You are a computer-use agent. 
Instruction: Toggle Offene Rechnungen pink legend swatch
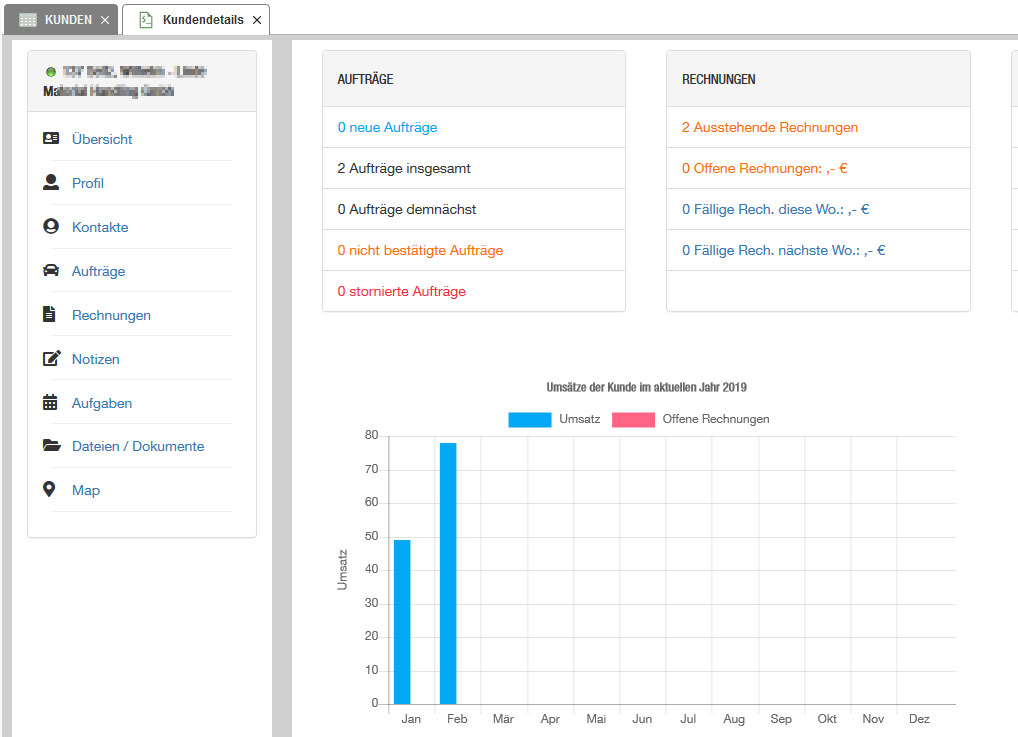[x=633, y=420]
